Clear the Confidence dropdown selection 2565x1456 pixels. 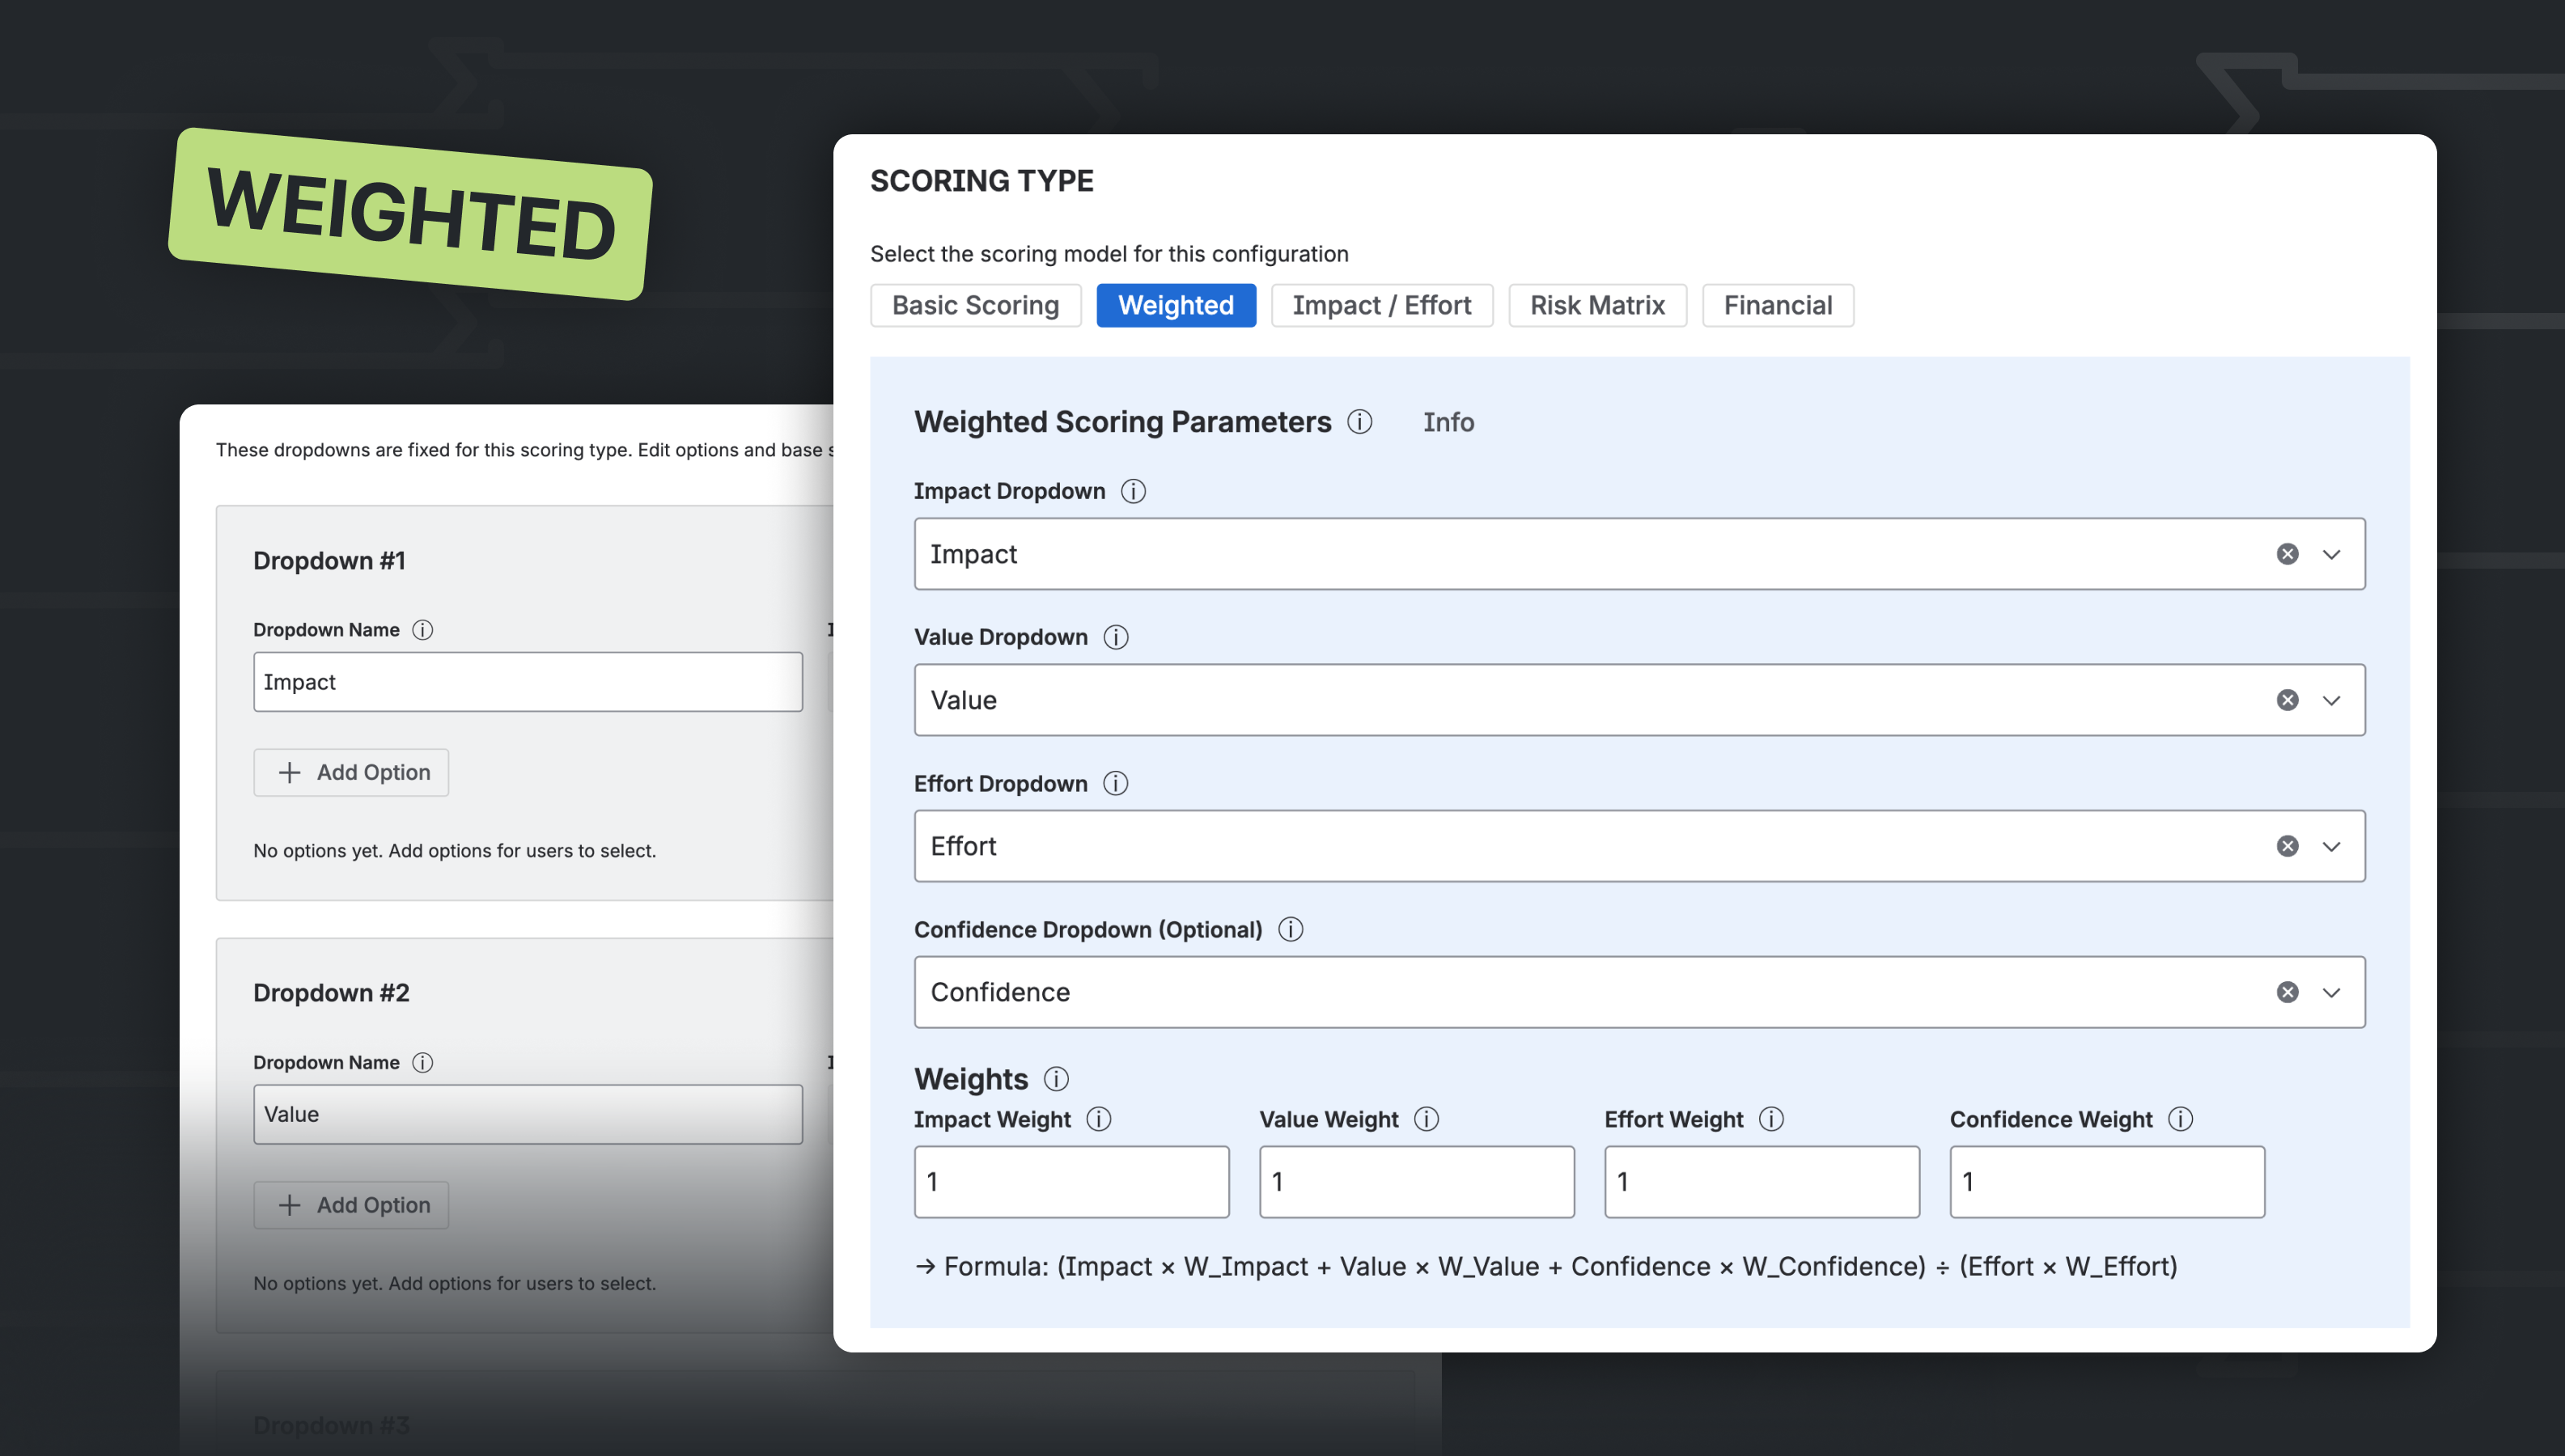(2287, 992)
